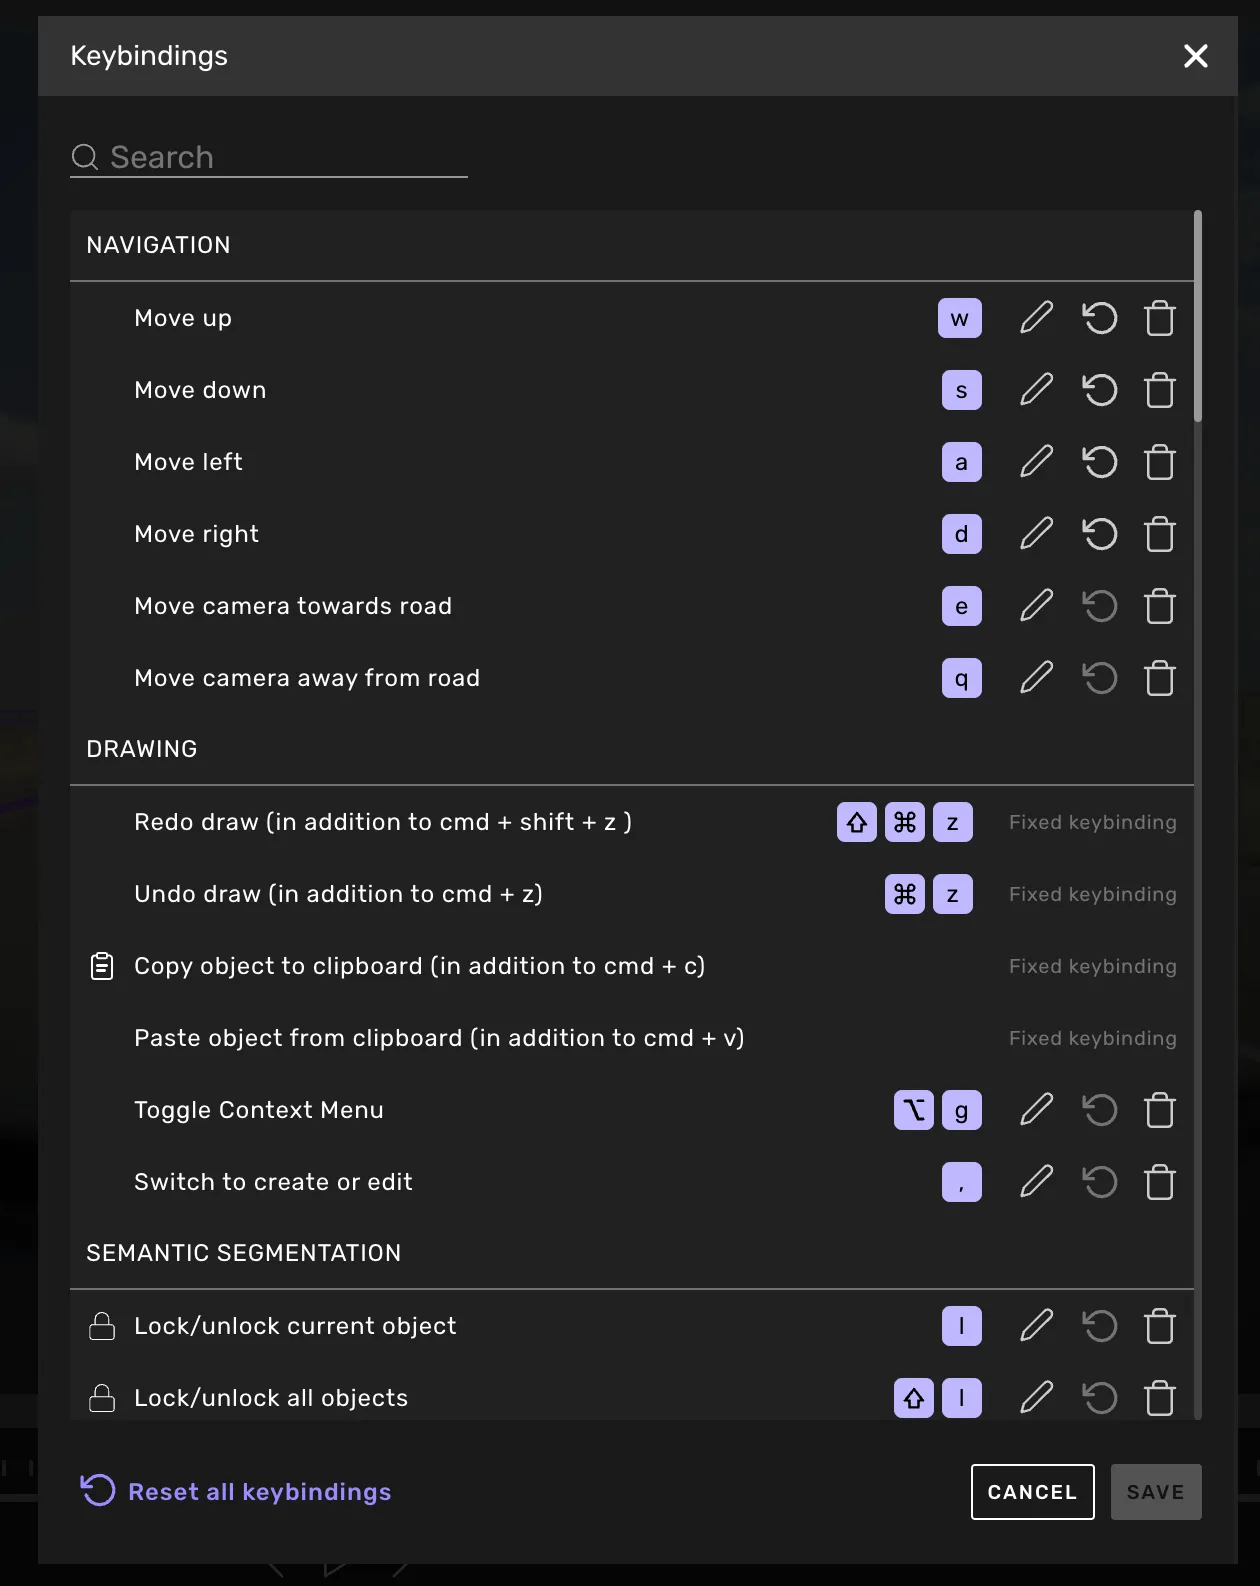Click the option key badge for Toggle Context Menu
The image size is (1260, 1586).
coord(914,1110)
